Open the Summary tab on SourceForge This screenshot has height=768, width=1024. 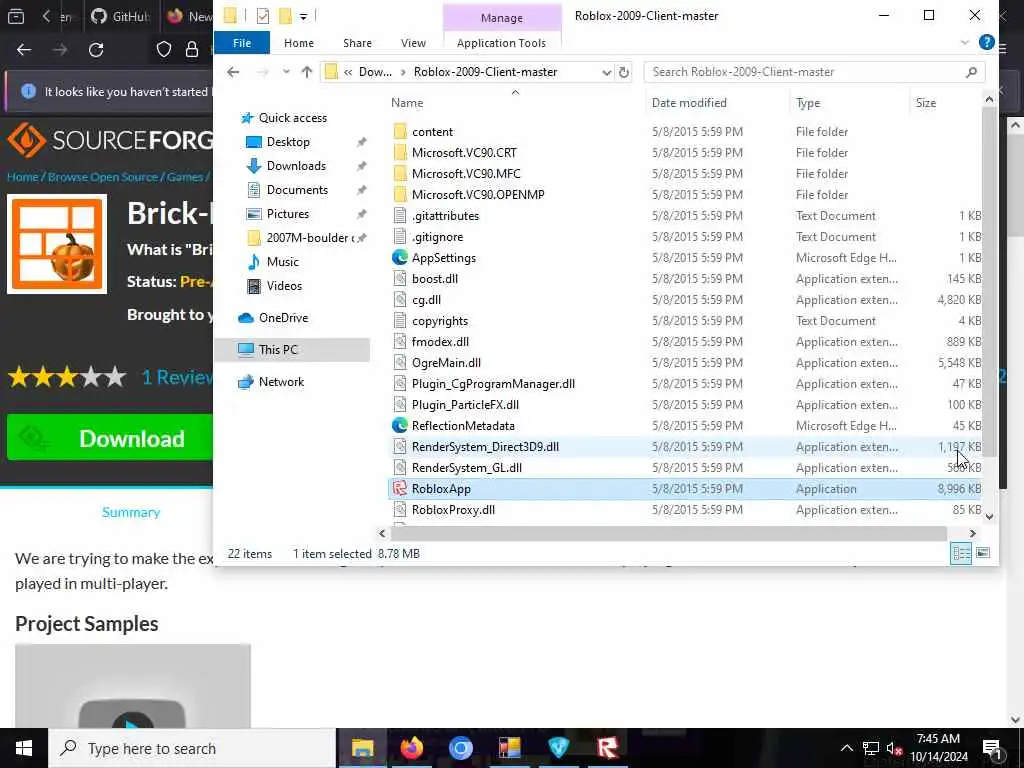click(131, 512)
